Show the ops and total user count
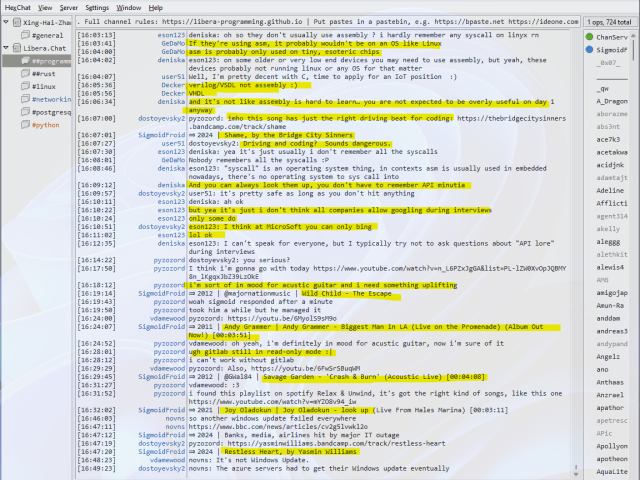640x480 pixels. click(x=608, y=20)
